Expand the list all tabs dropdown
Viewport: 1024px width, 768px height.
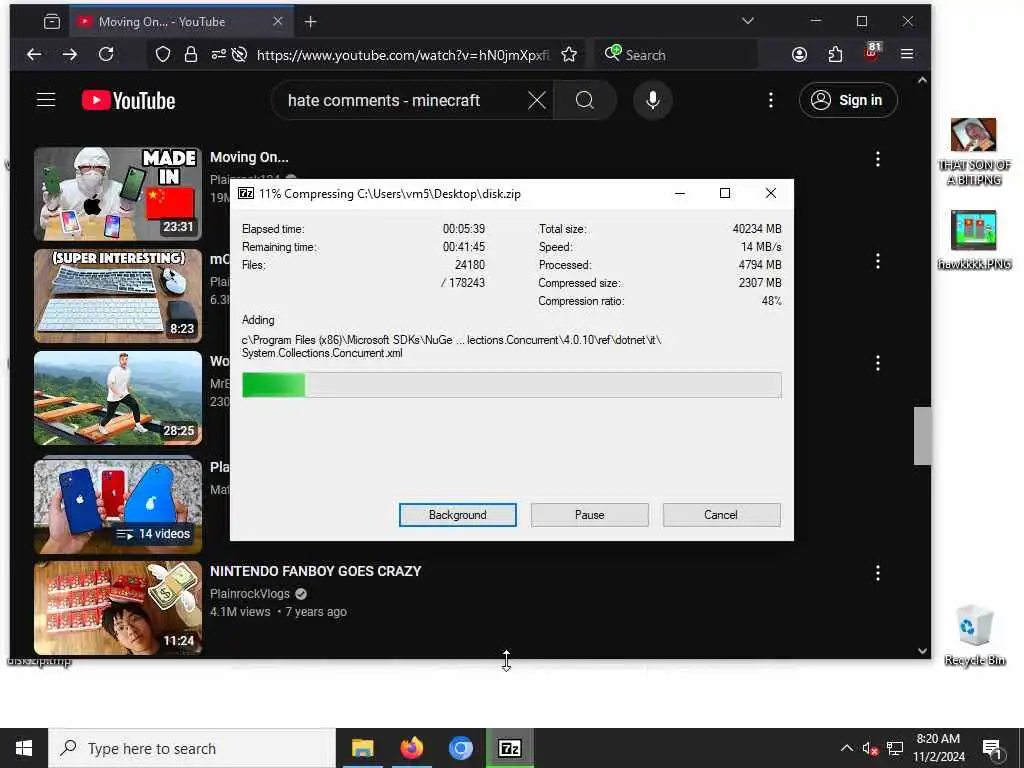(748, 22)
